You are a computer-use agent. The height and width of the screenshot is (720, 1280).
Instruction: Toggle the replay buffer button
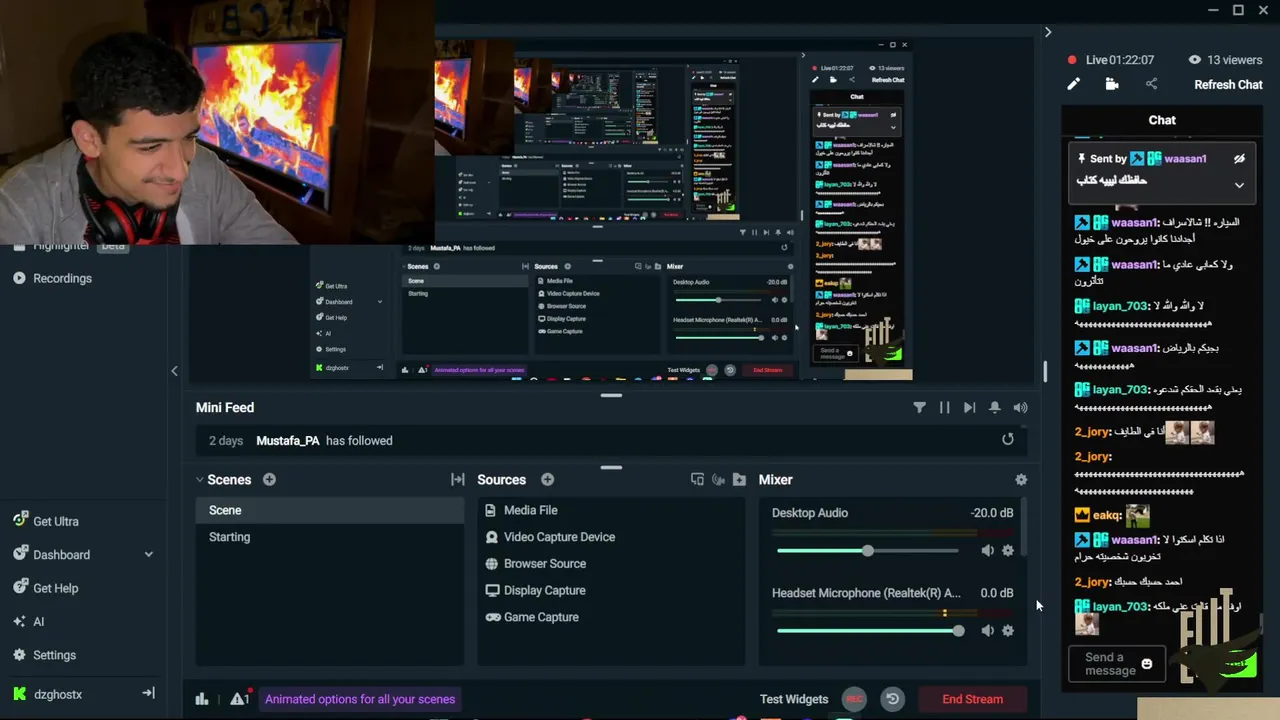tap(893, 699)
